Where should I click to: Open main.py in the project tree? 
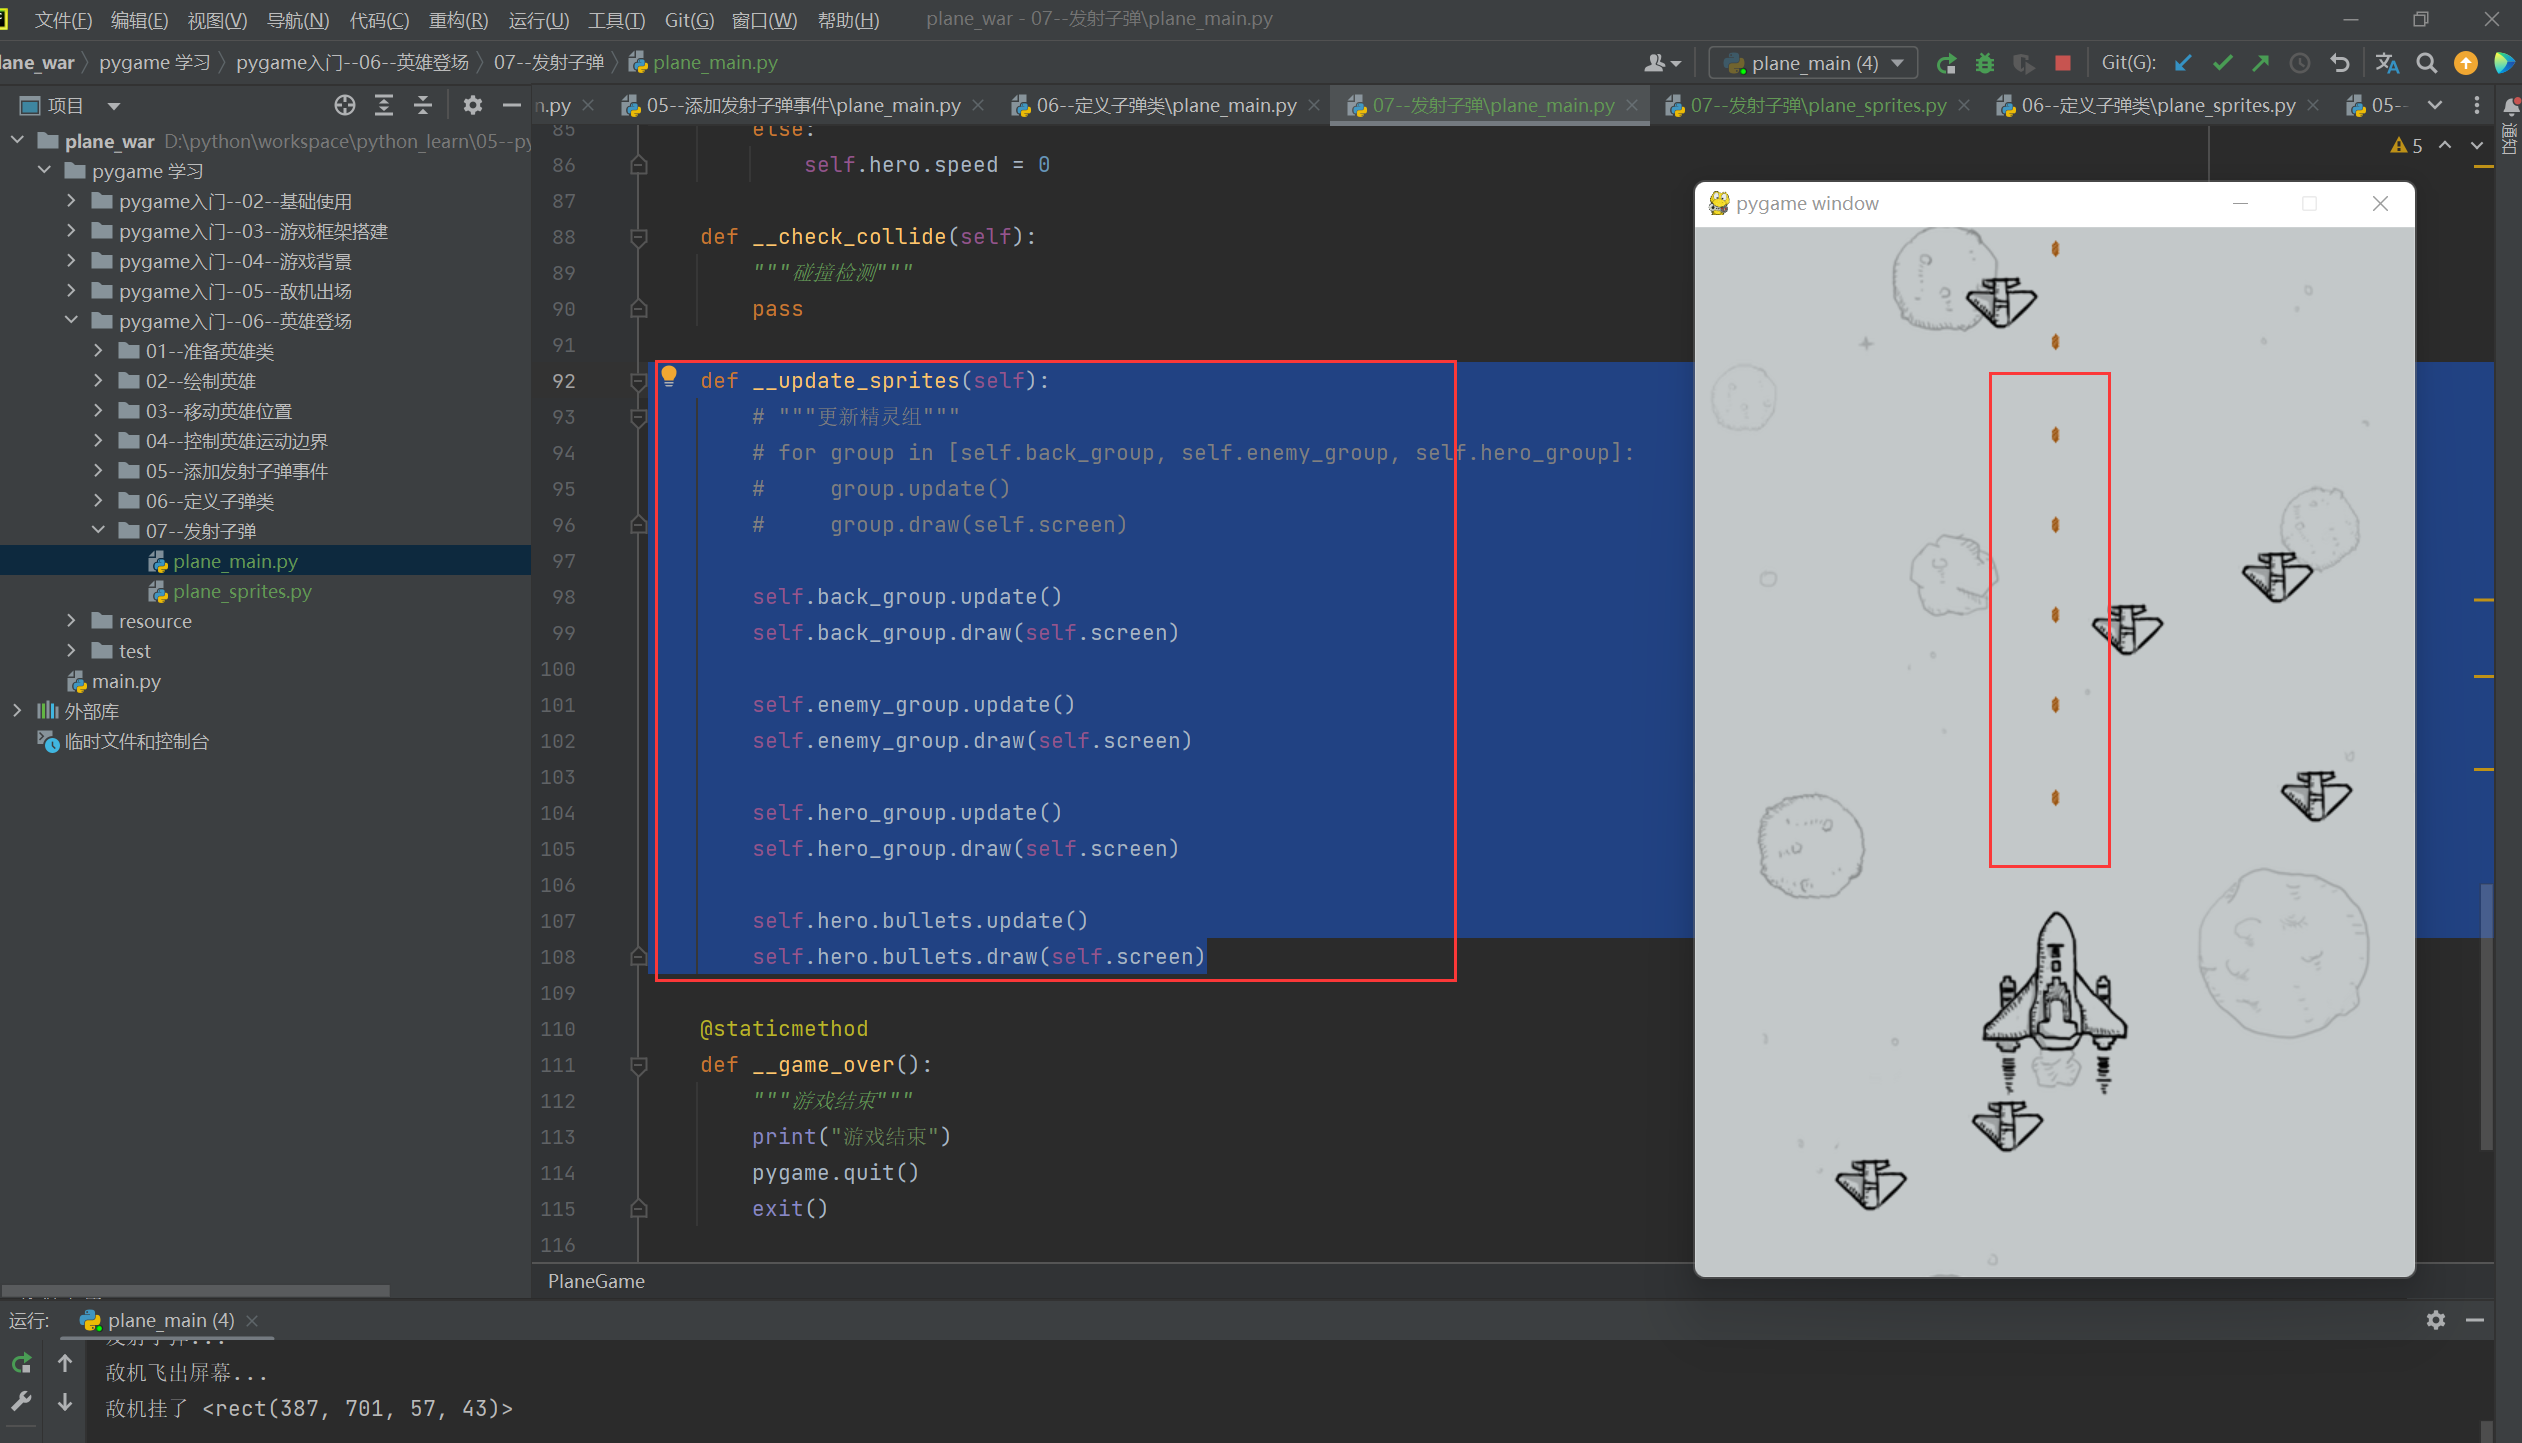click(126, 681)
